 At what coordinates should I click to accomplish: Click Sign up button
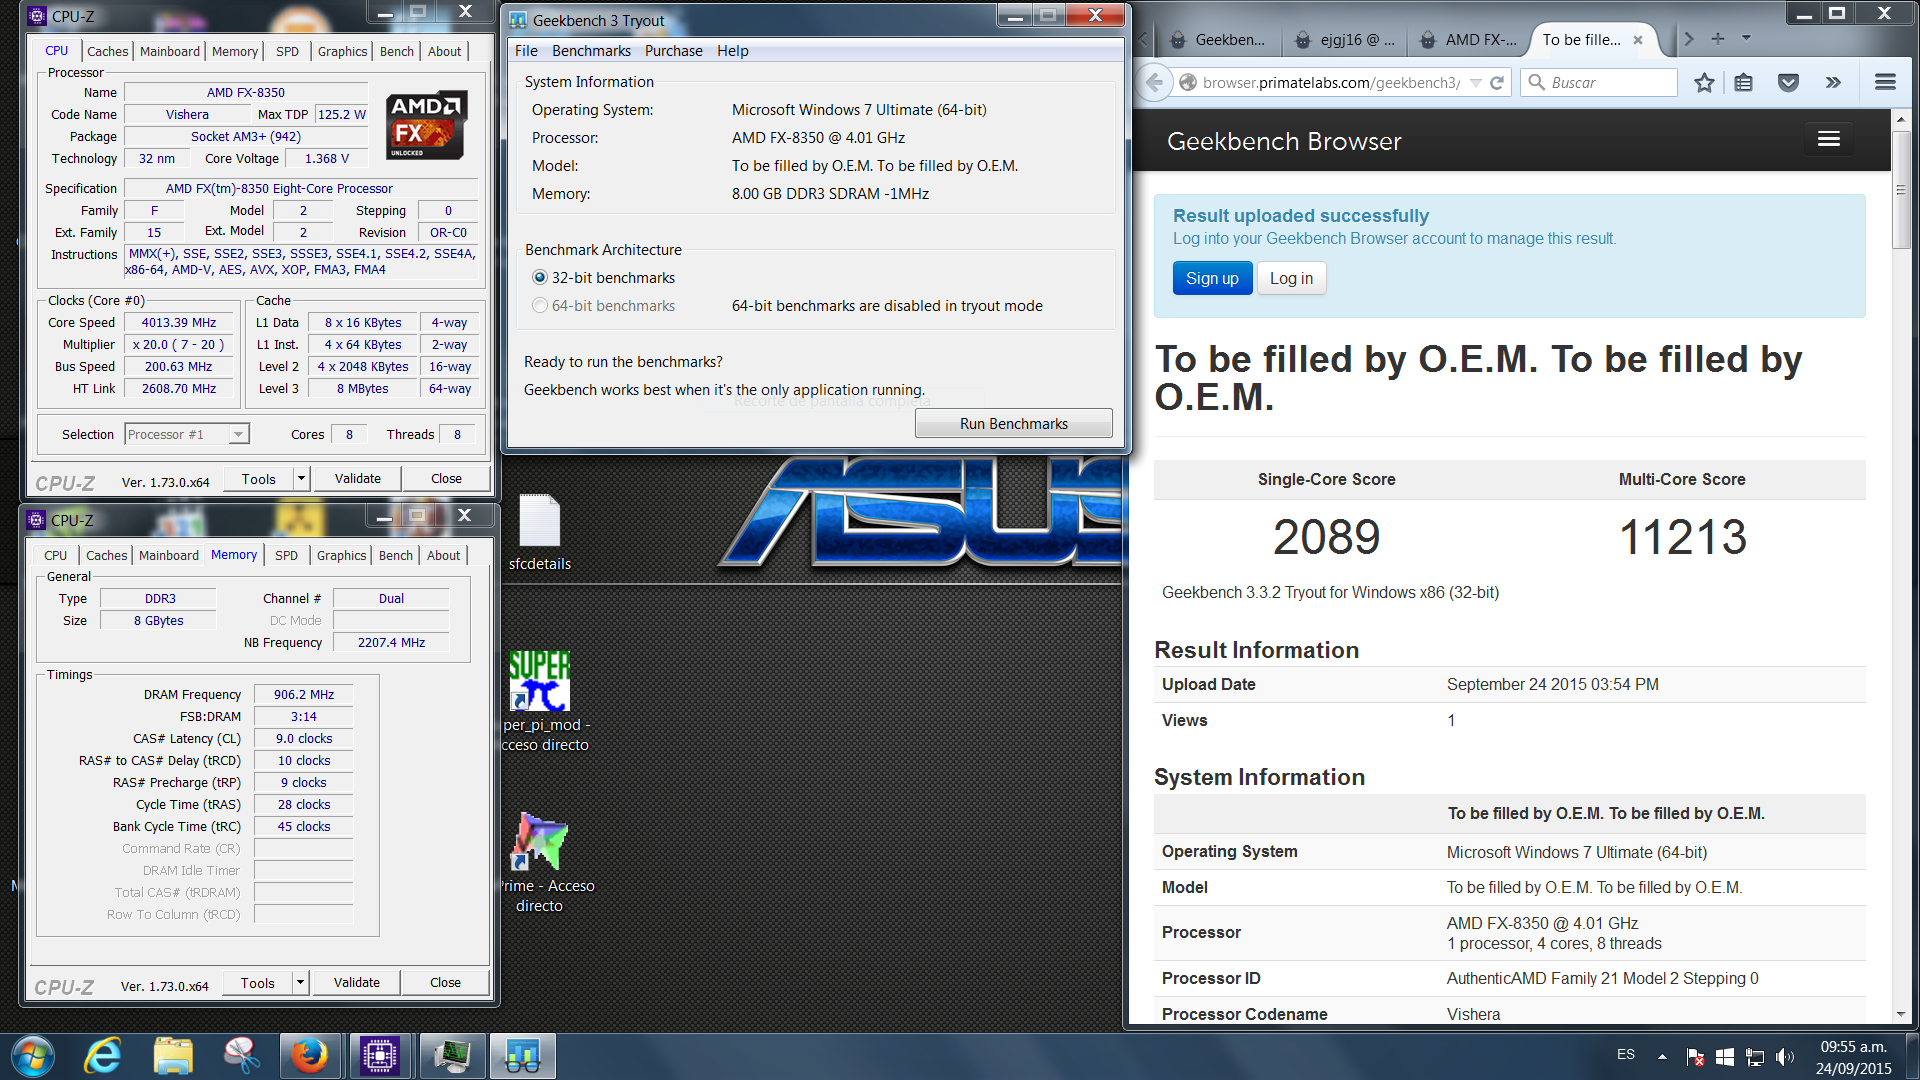[x=1212, y=278]
